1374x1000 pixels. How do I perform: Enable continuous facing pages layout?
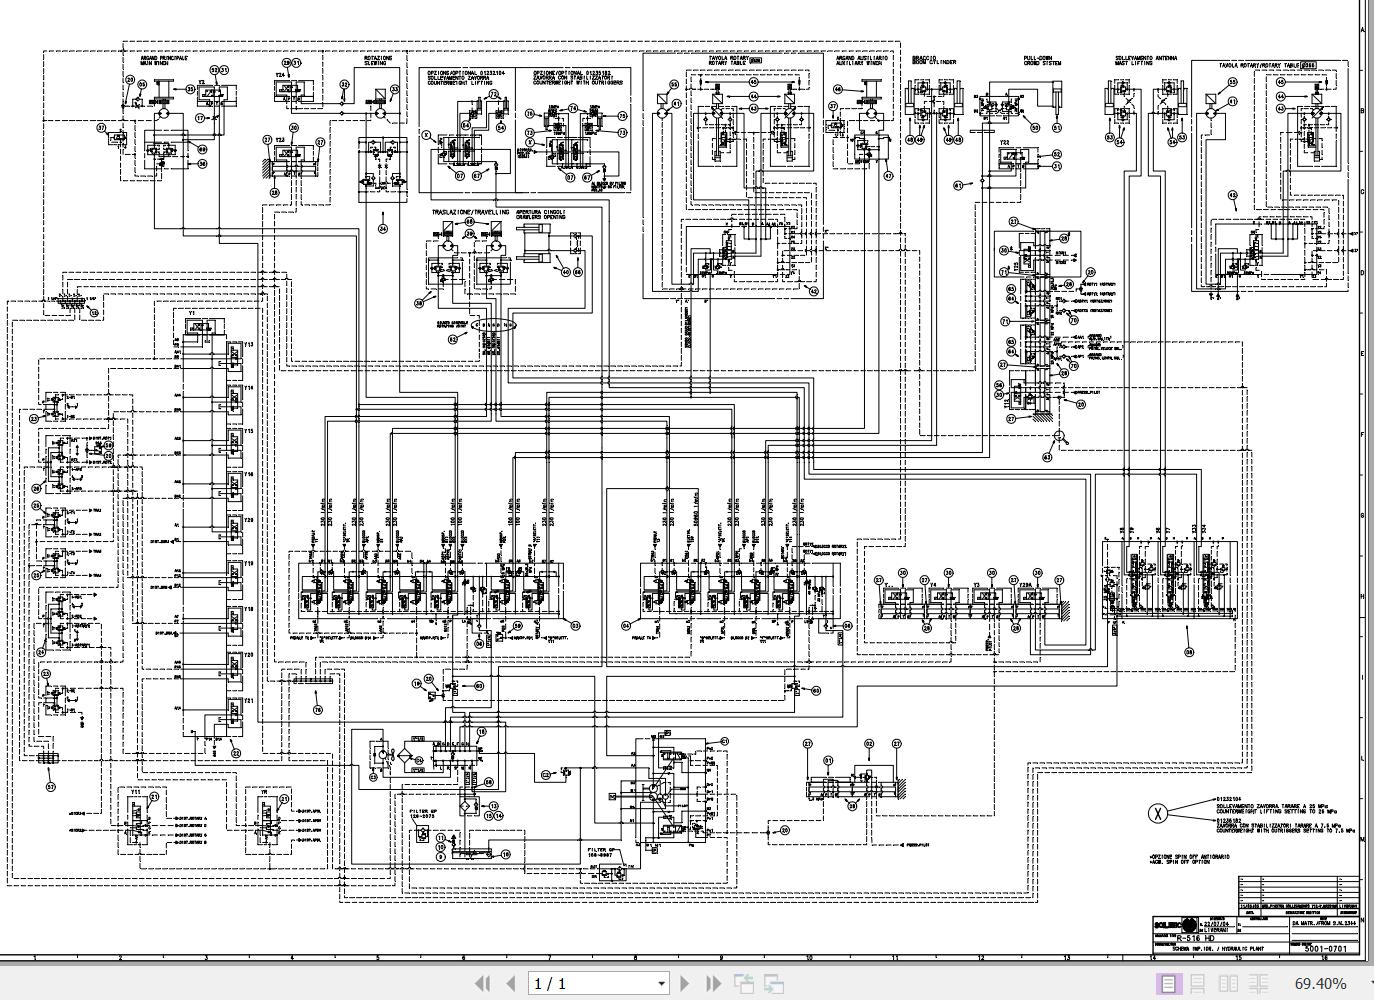(x=1258, y=983)
